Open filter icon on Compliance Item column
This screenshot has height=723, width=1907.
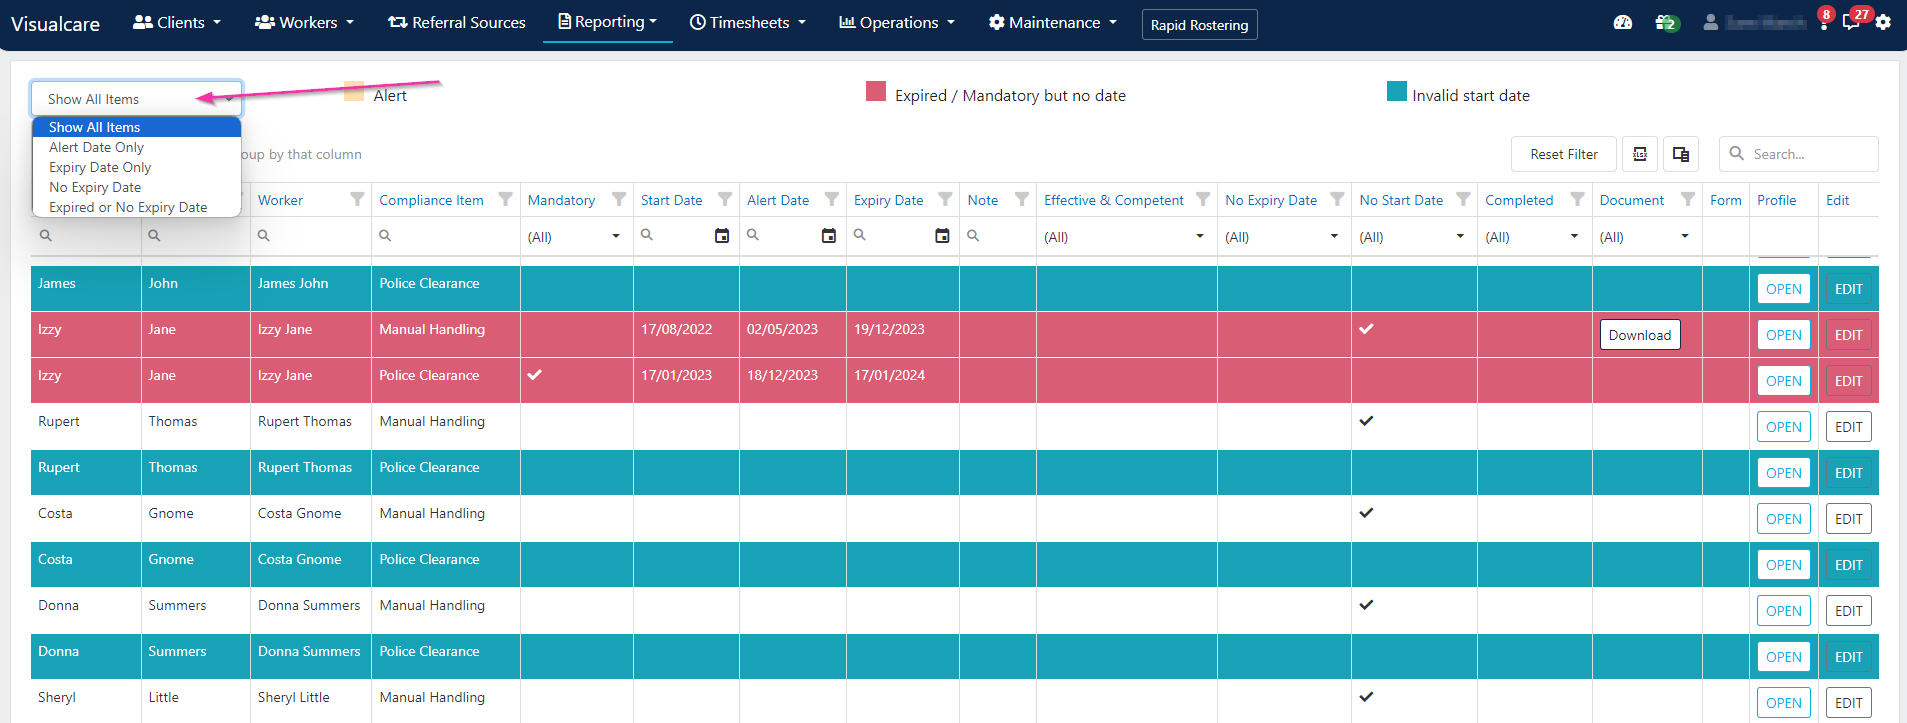(506, 200)
